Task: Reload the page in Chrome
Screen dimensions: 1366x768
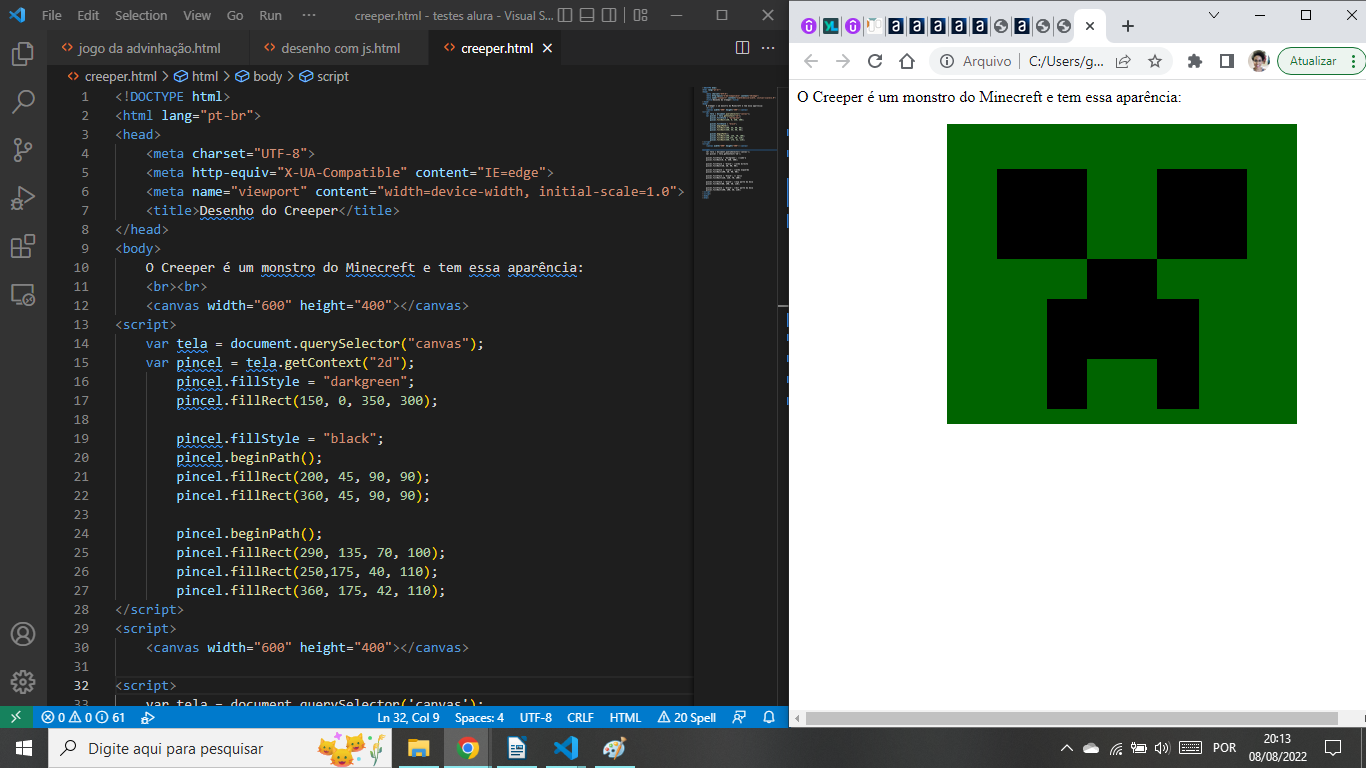Action: (x=875, y=61)
